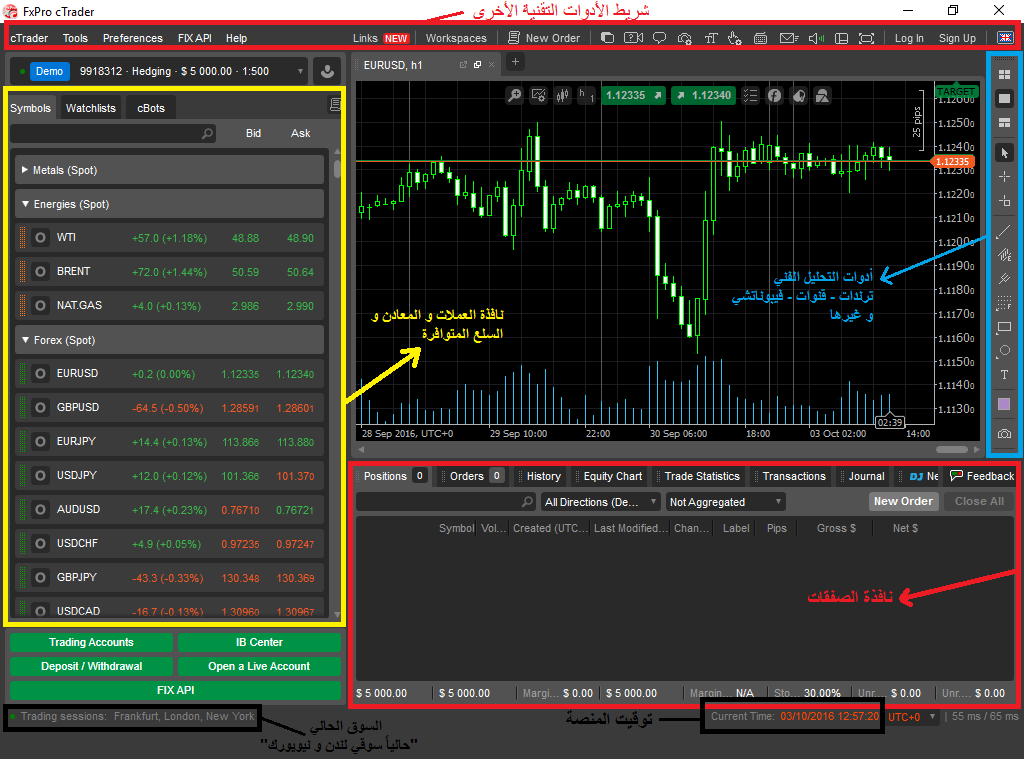Open chart settings icon above EURUSD chart
Image resolution: width=1024 pixels, height=759 pixels.
539,95
